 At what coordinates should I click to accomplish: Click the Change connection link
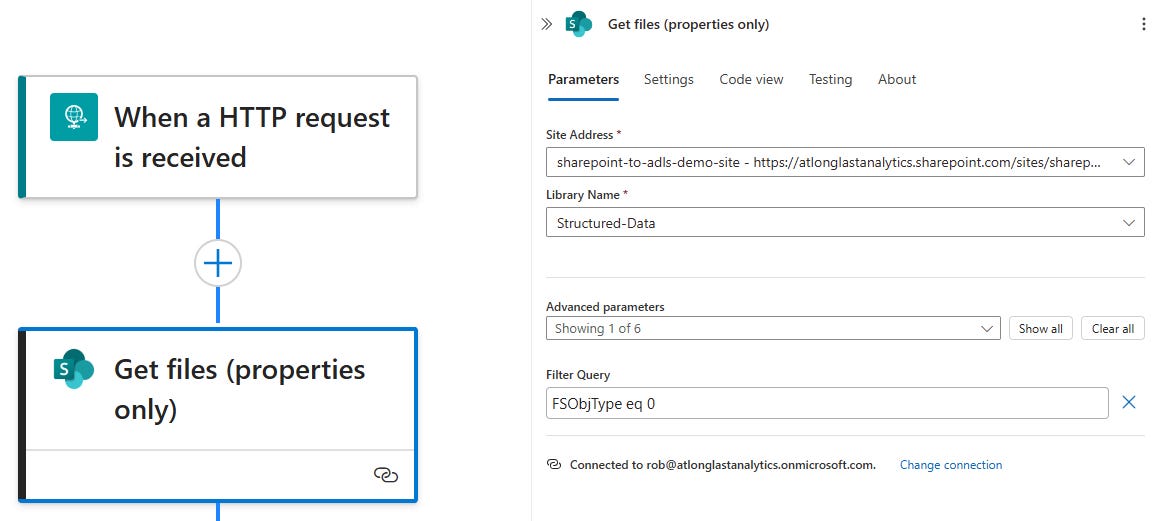click(951, 465)
